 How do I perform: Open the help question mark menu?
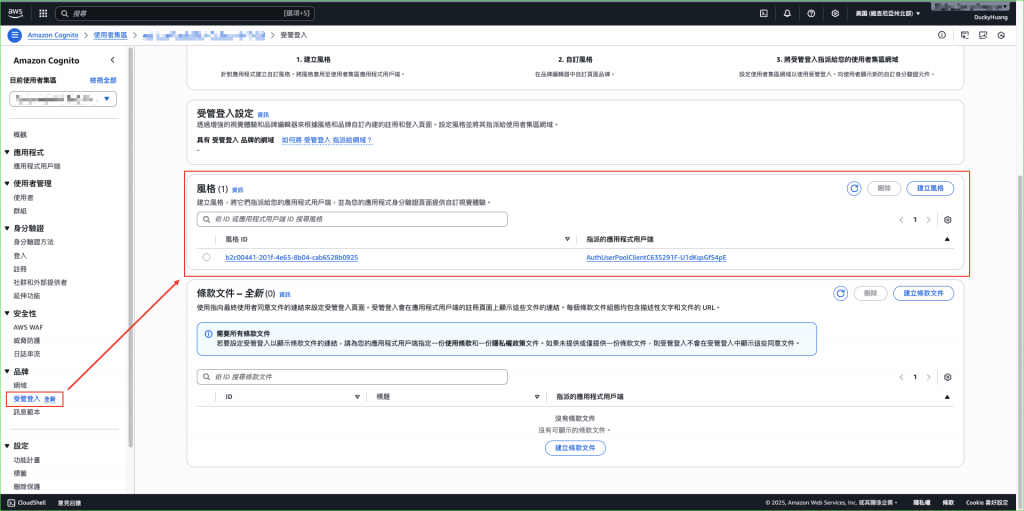[811, 13]
